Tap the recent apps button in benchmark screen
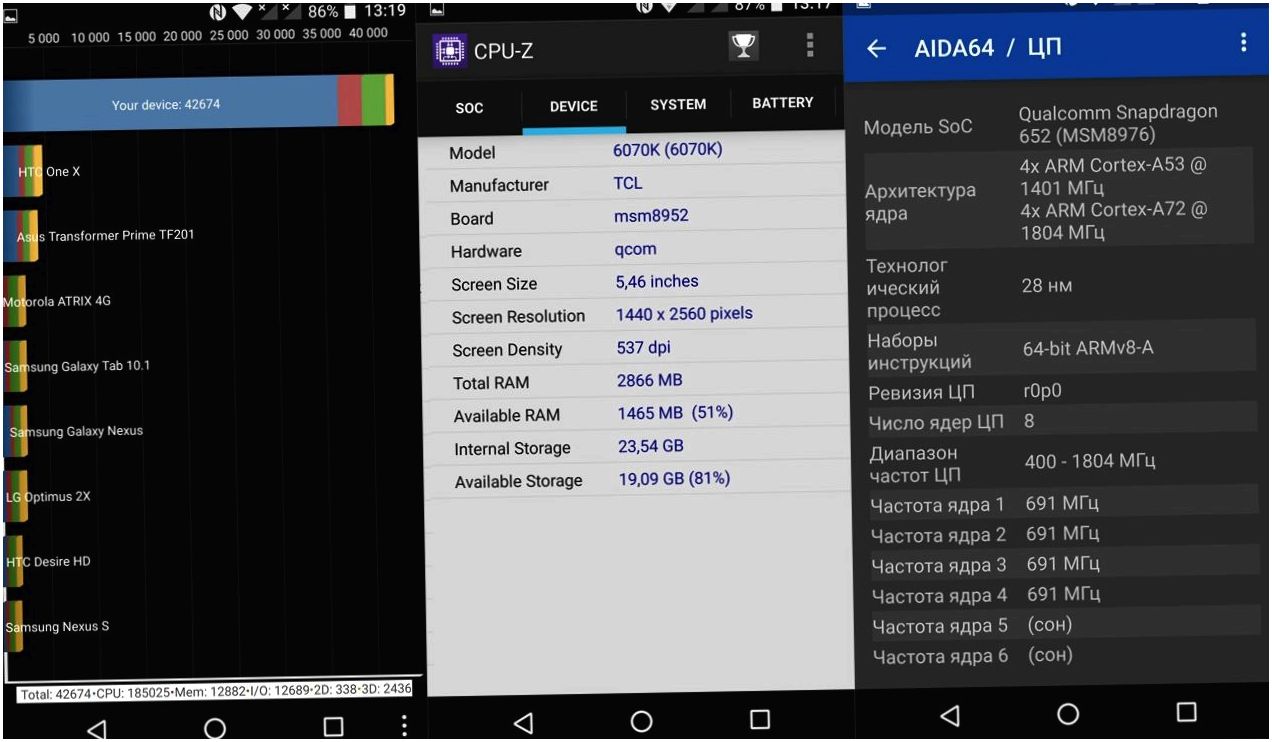 click(x=333, y=727)
